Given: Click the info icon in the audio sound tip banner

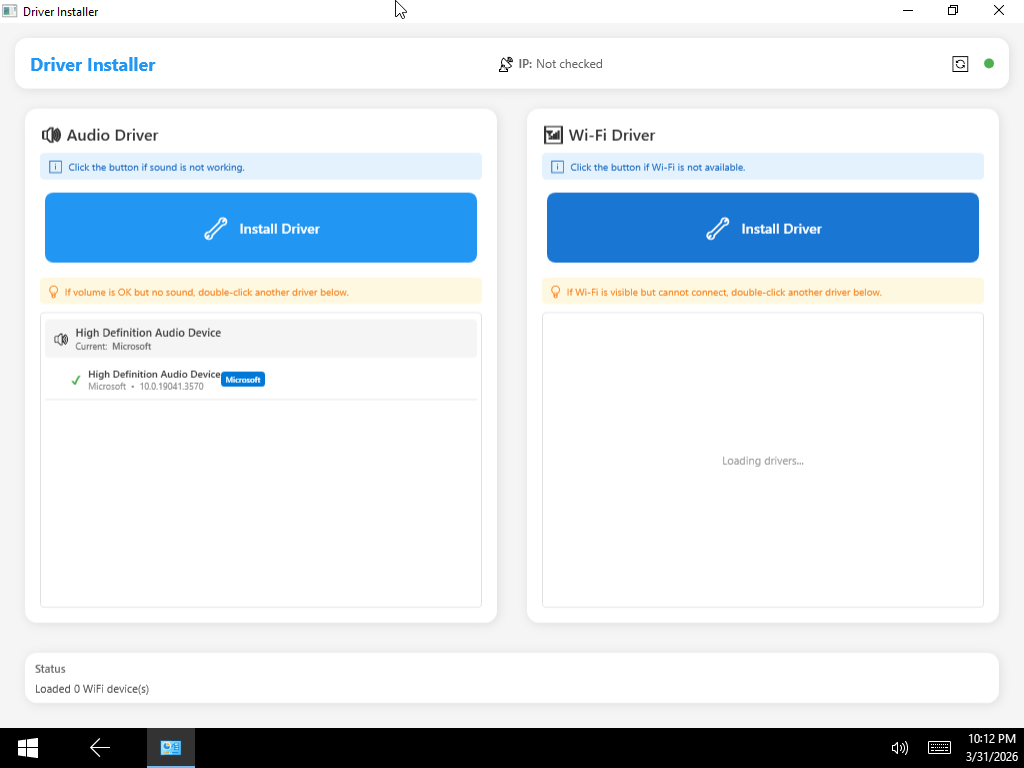Looking at the screenshot, I should (57, 166).
